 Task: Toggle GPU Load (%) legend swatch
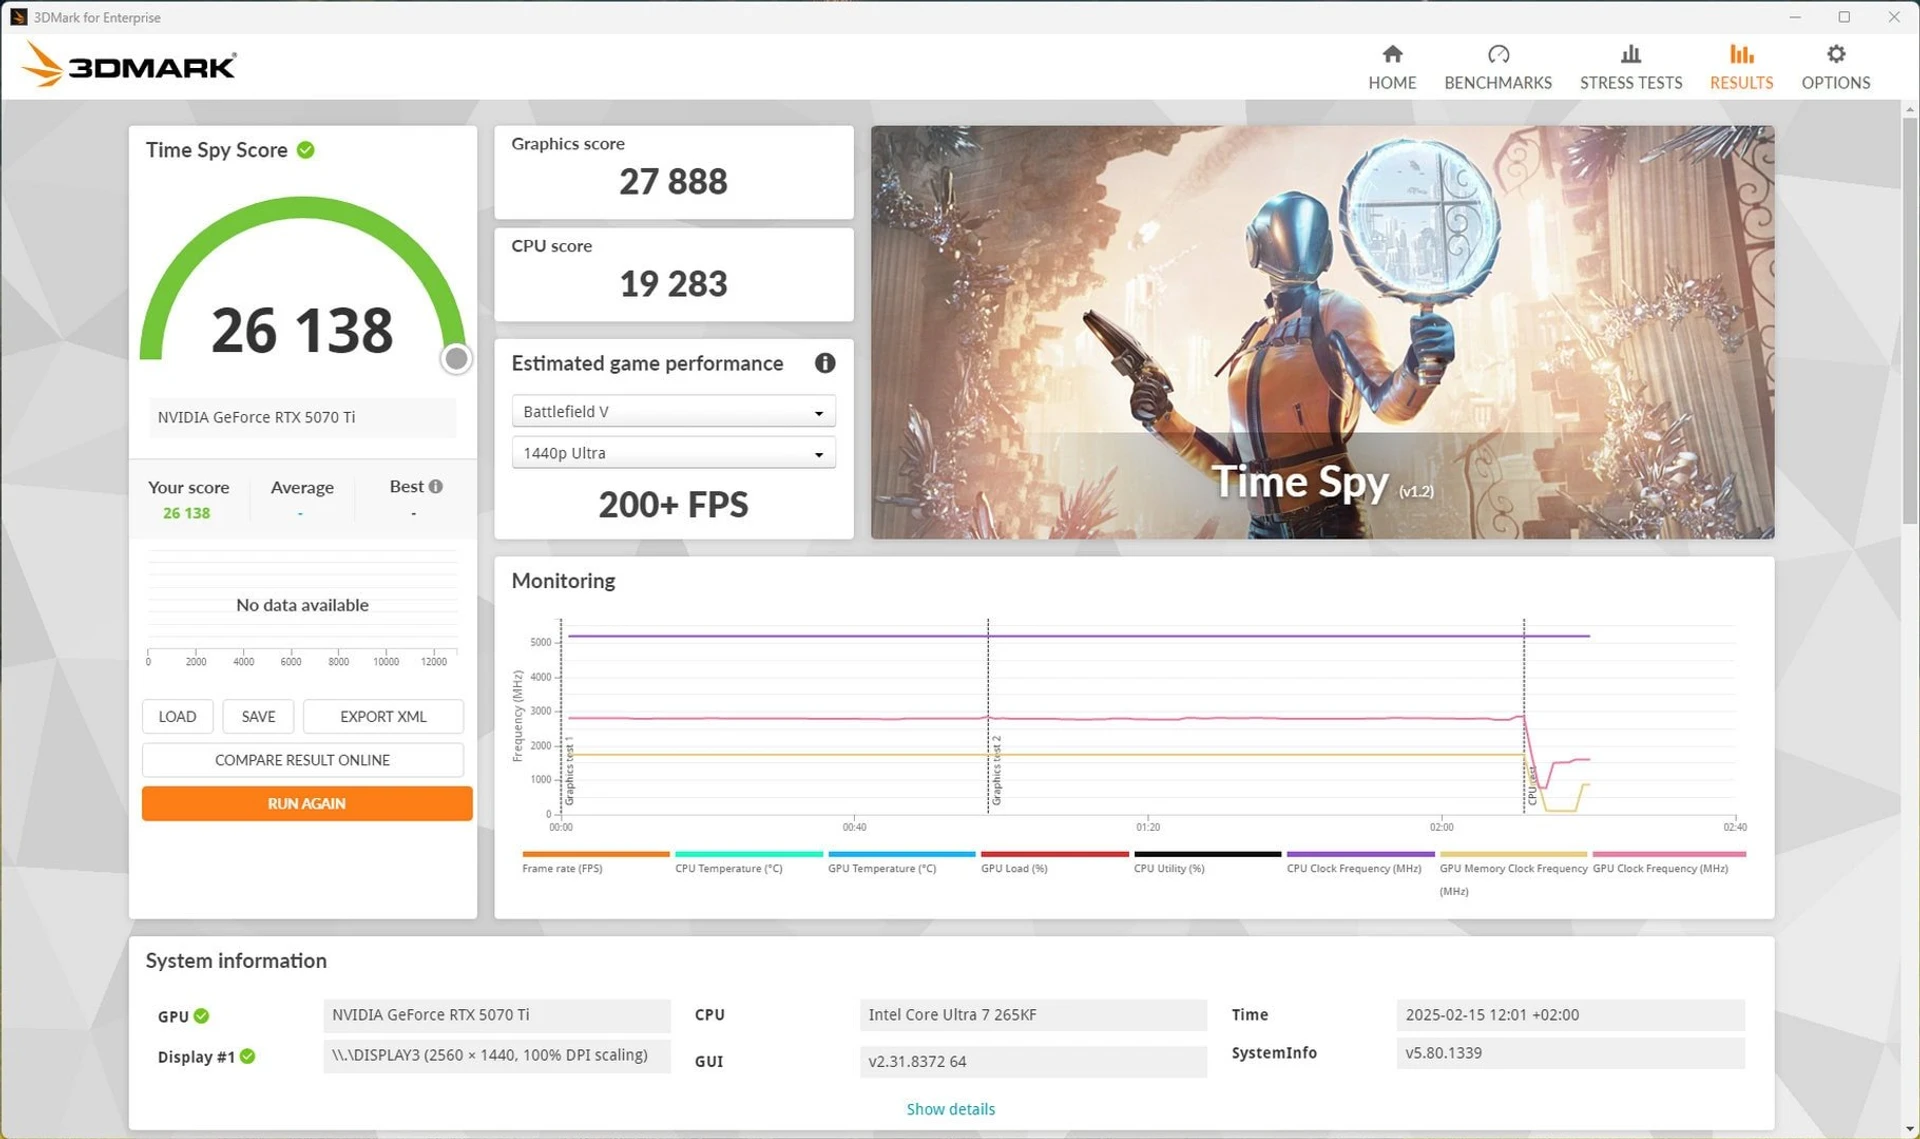(1055, 854)
